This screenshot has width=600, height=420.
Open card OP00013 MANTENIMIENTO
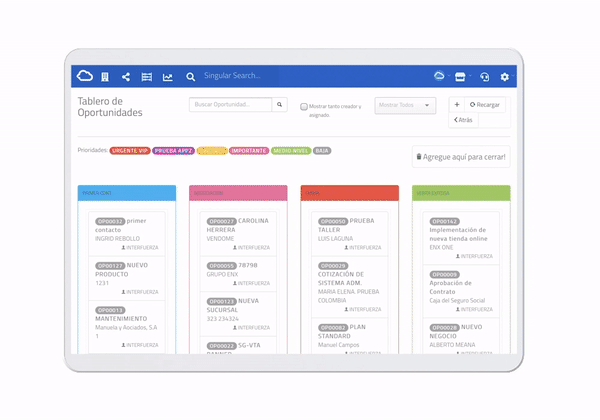click(127, 327)
